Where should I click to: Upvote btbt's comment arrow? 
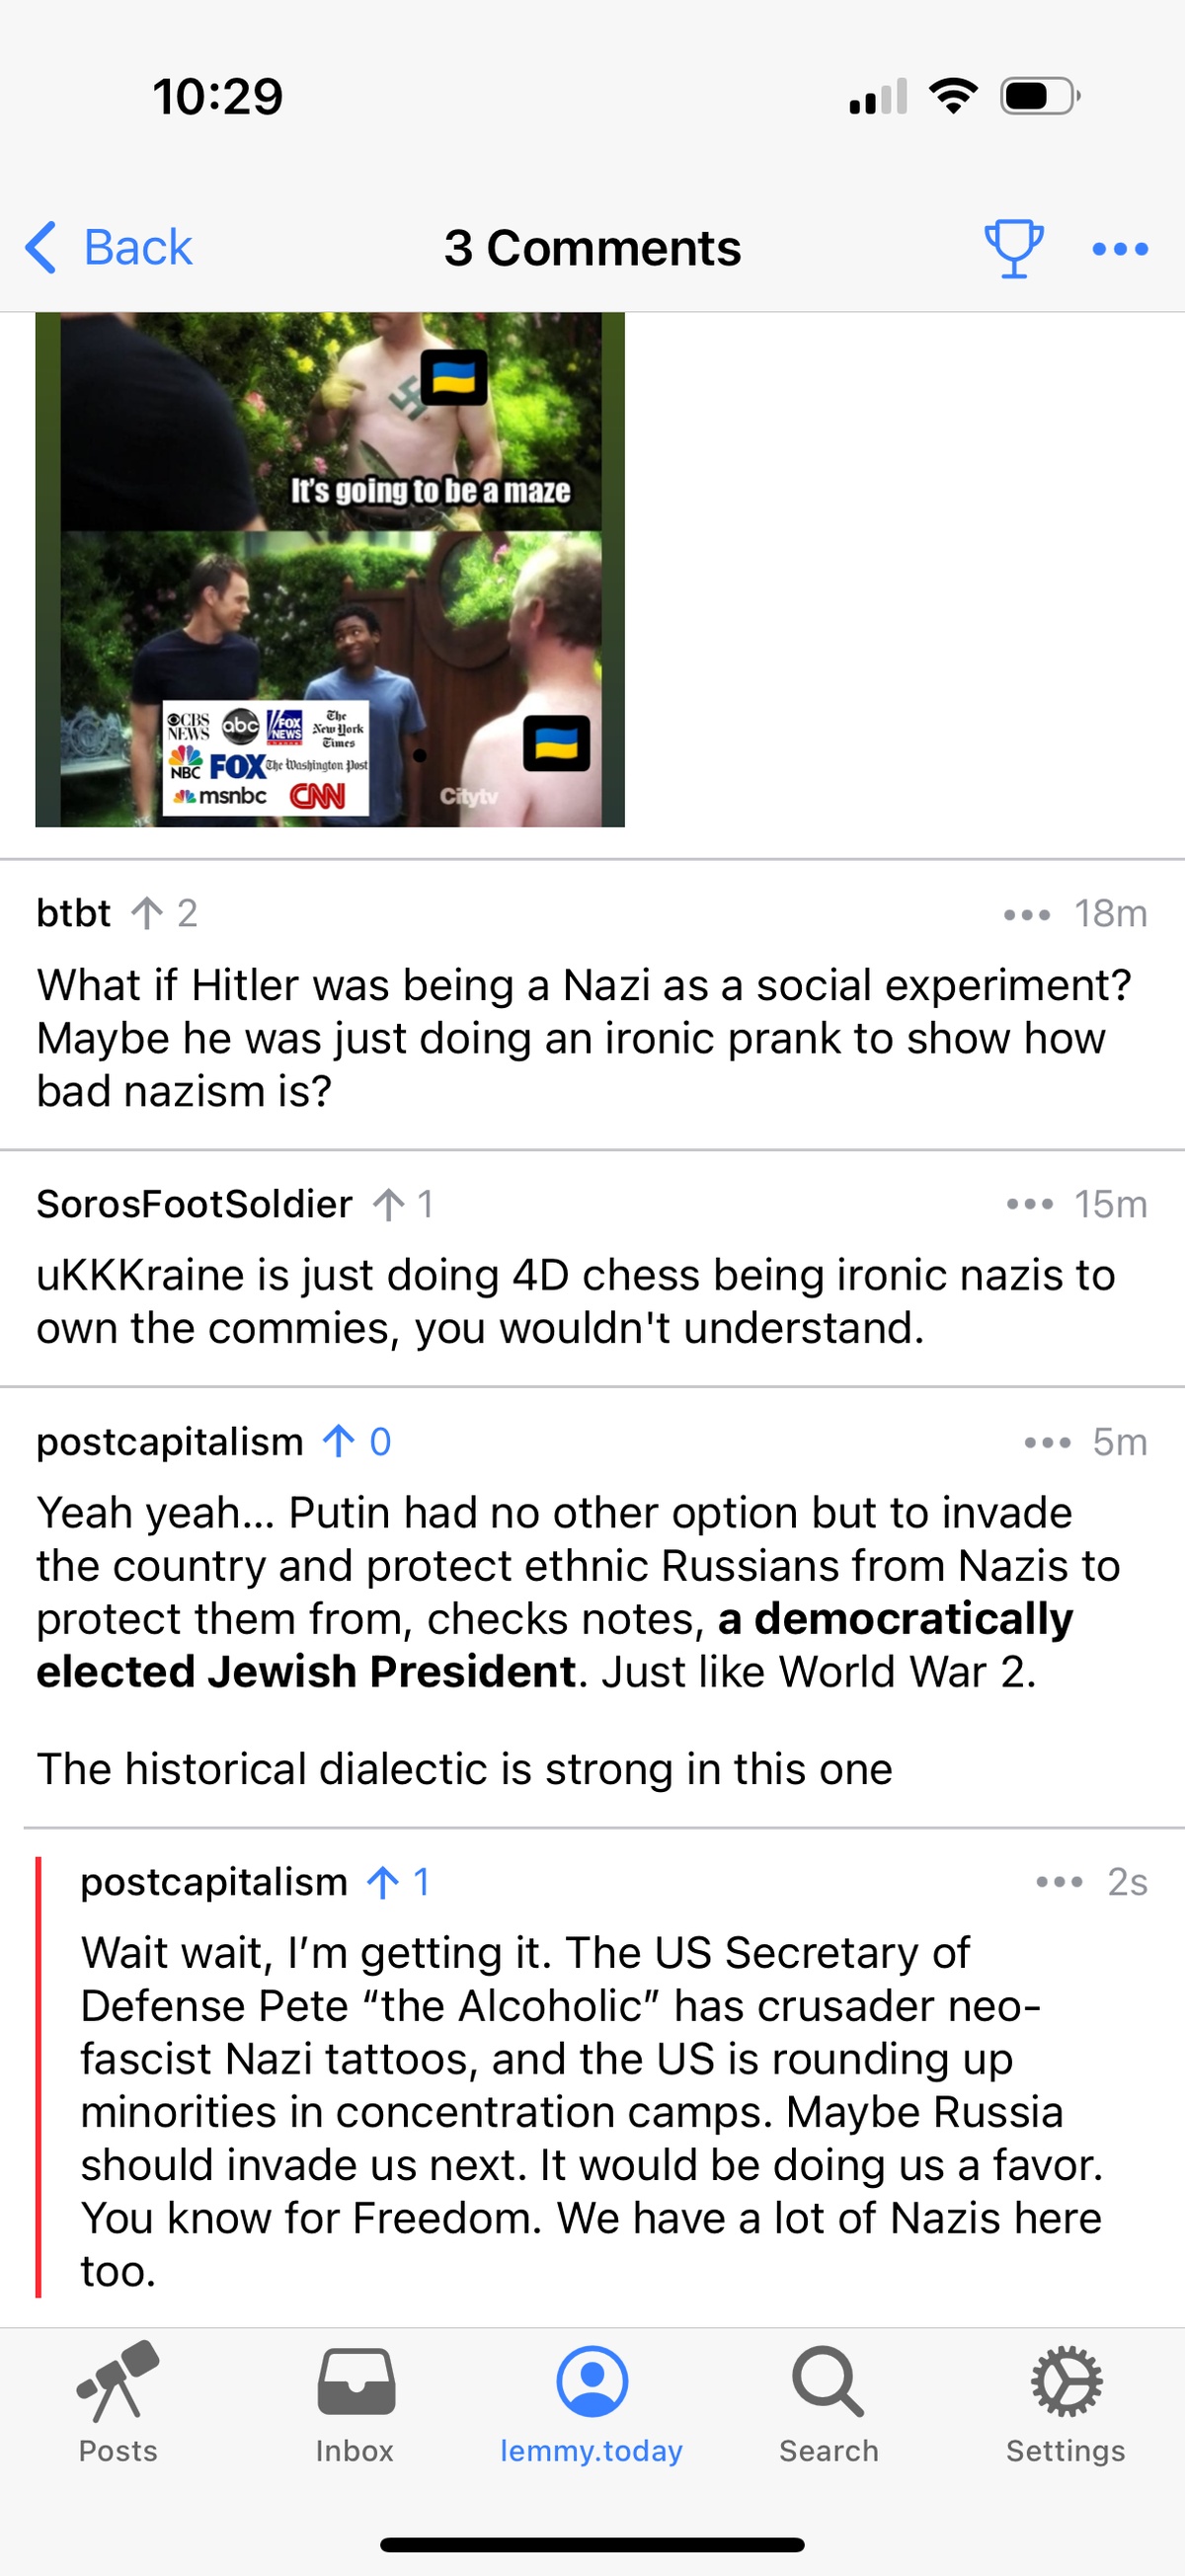coord(147,913)
